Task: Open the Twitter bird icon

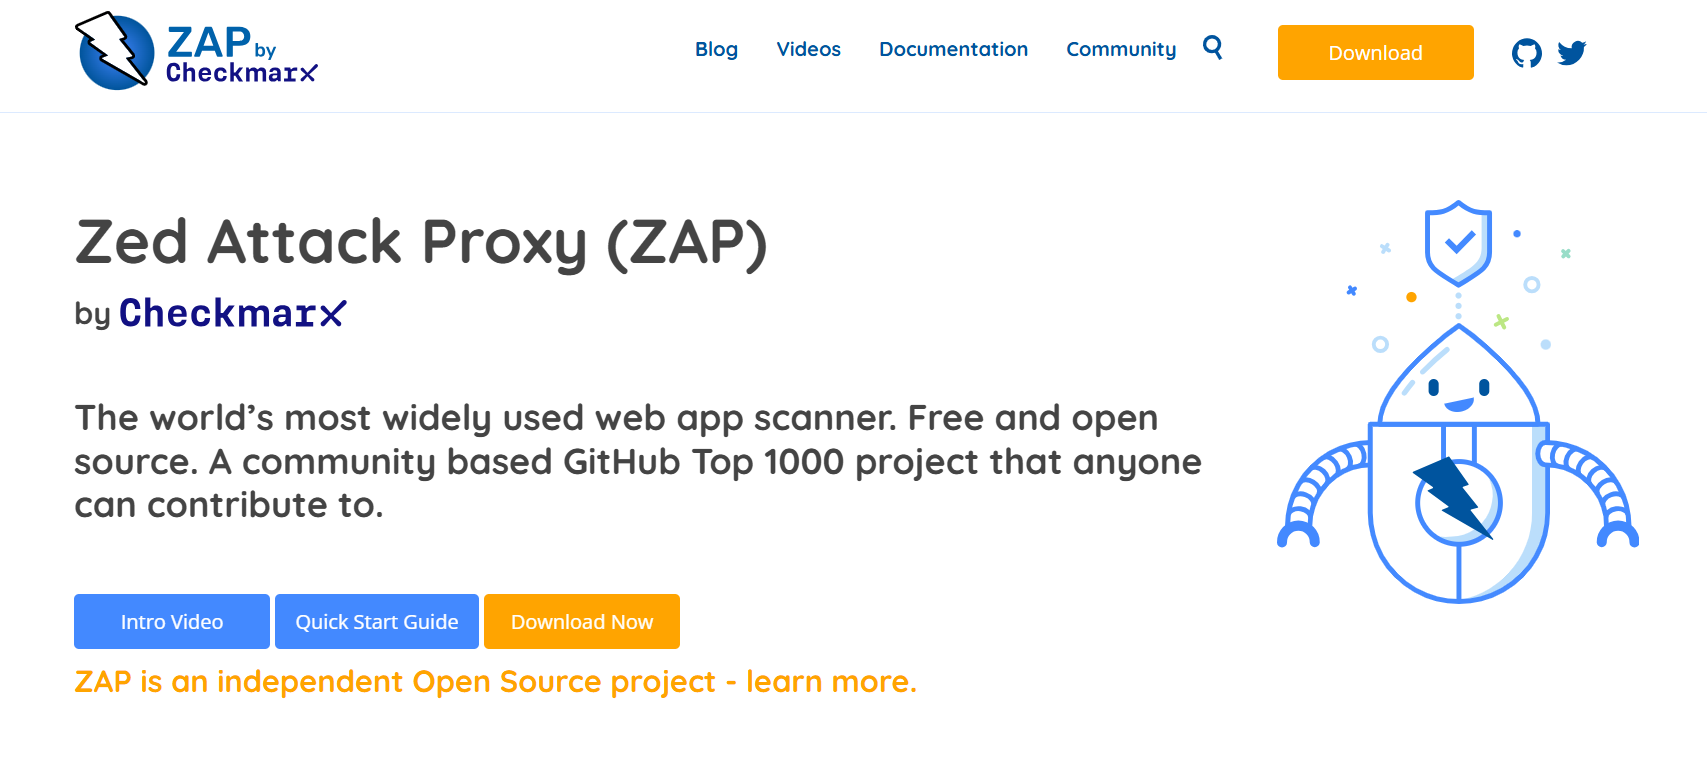Action: pos(1571,53)
